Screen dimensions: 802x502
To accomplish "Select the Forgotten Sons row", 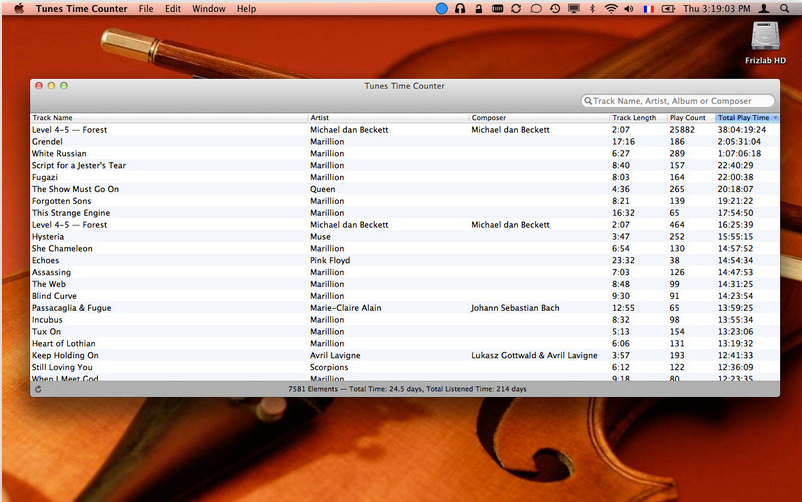I will tap(405, 201).
